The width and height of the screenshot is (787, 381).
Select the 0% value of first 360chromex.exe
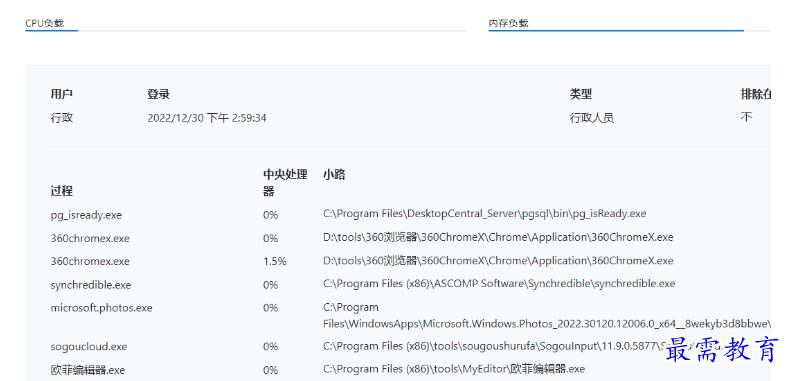coord(270,238)
